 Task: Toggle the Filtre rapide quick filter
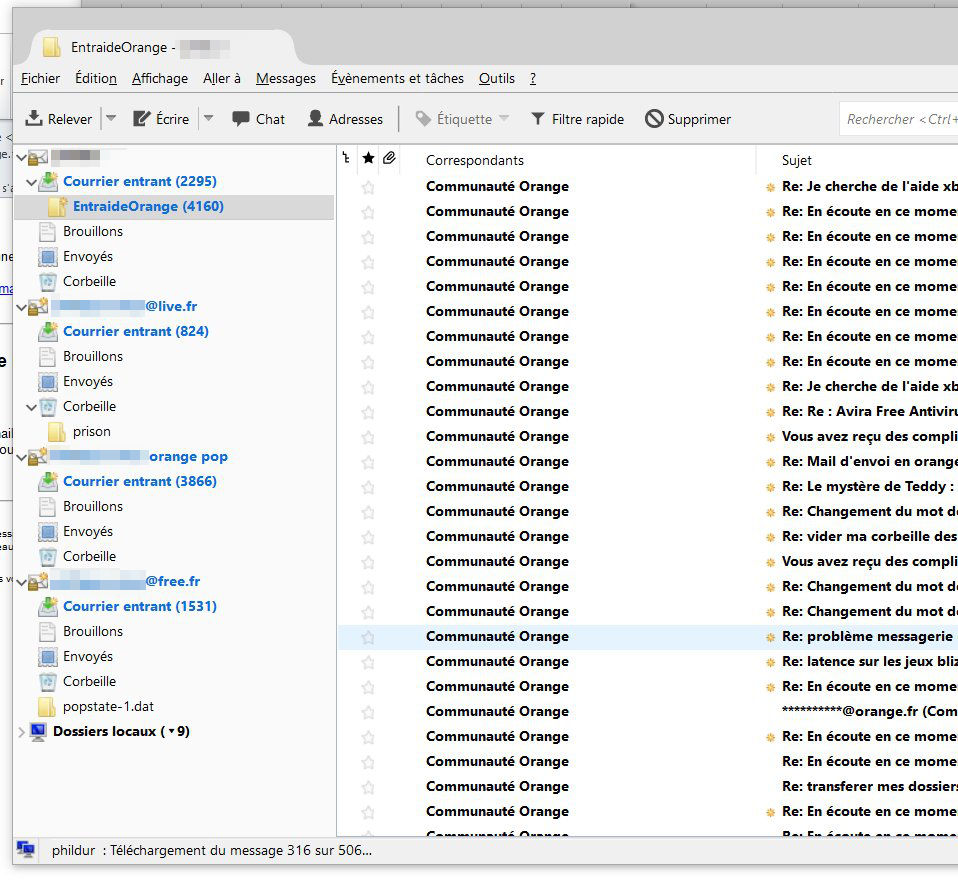577,119
